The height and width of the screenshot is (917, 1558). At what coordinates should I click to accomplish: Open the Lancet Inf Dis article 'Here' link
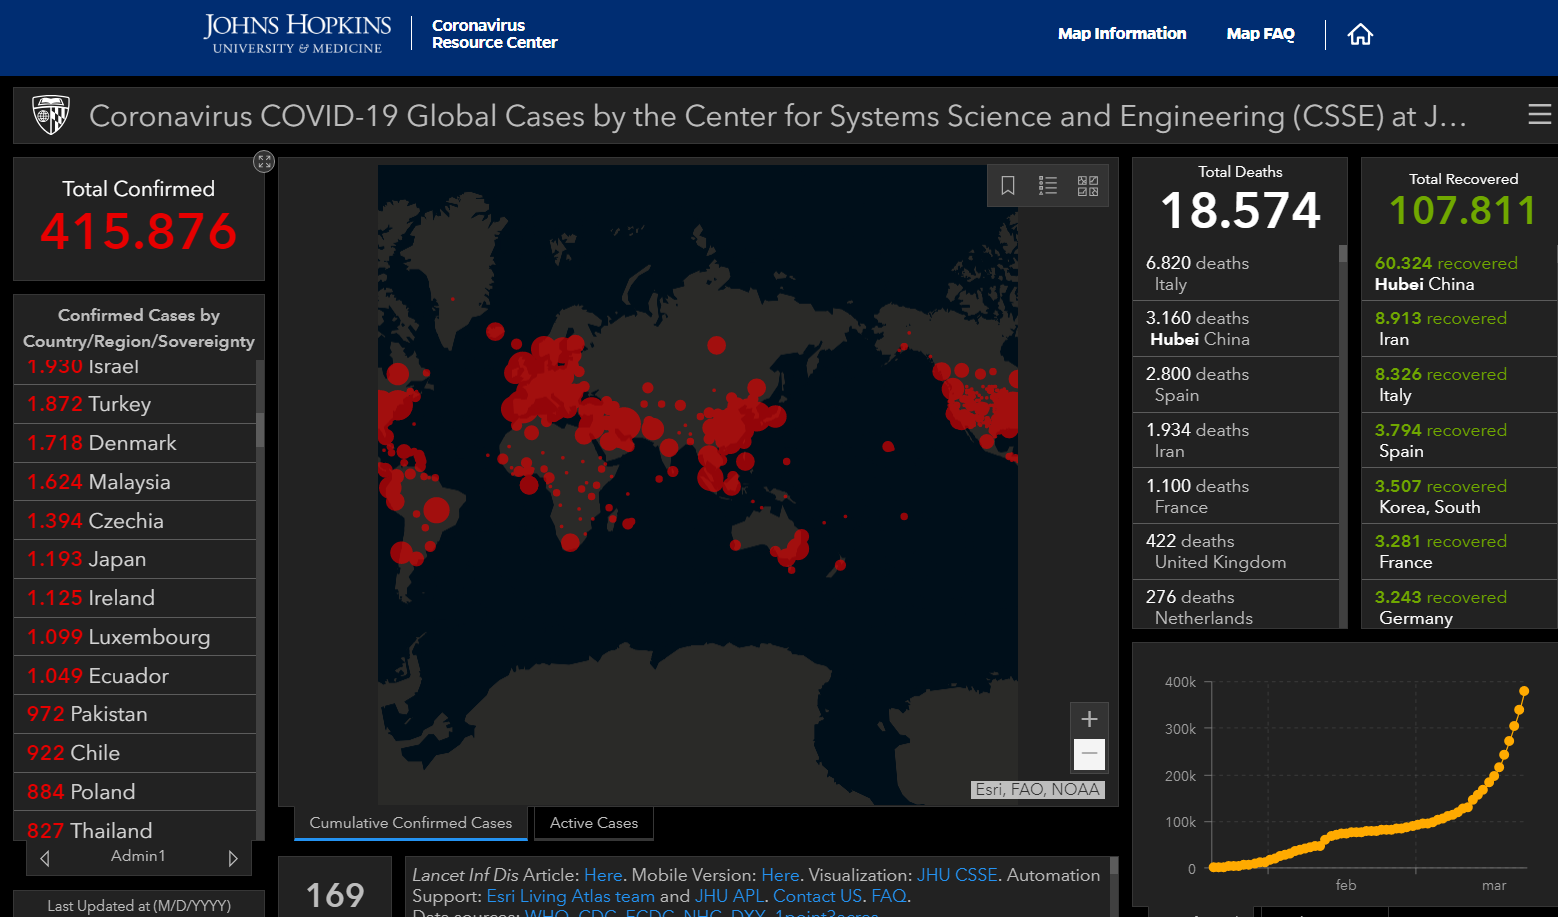pyautogui.click(x=603, y=875)
